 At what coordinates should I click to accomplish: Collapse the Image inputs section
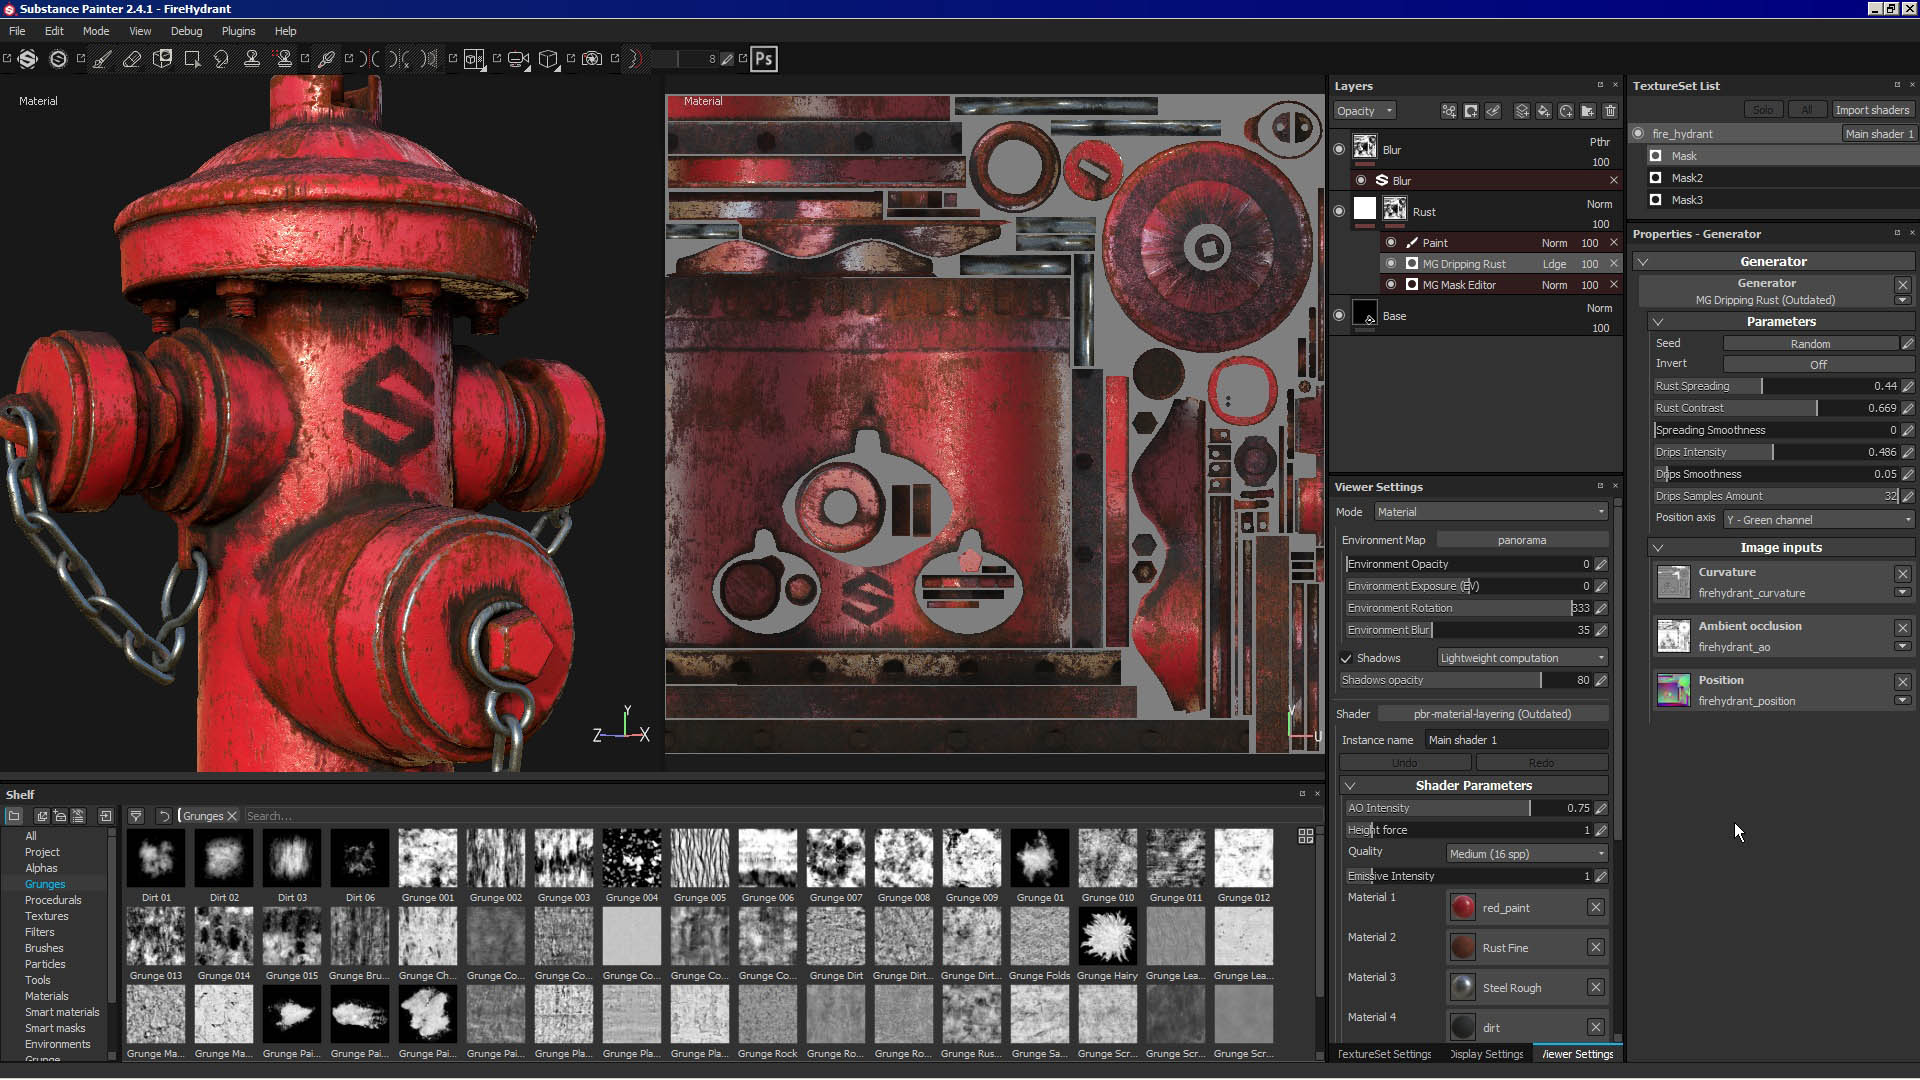[x=1658, y=548]
